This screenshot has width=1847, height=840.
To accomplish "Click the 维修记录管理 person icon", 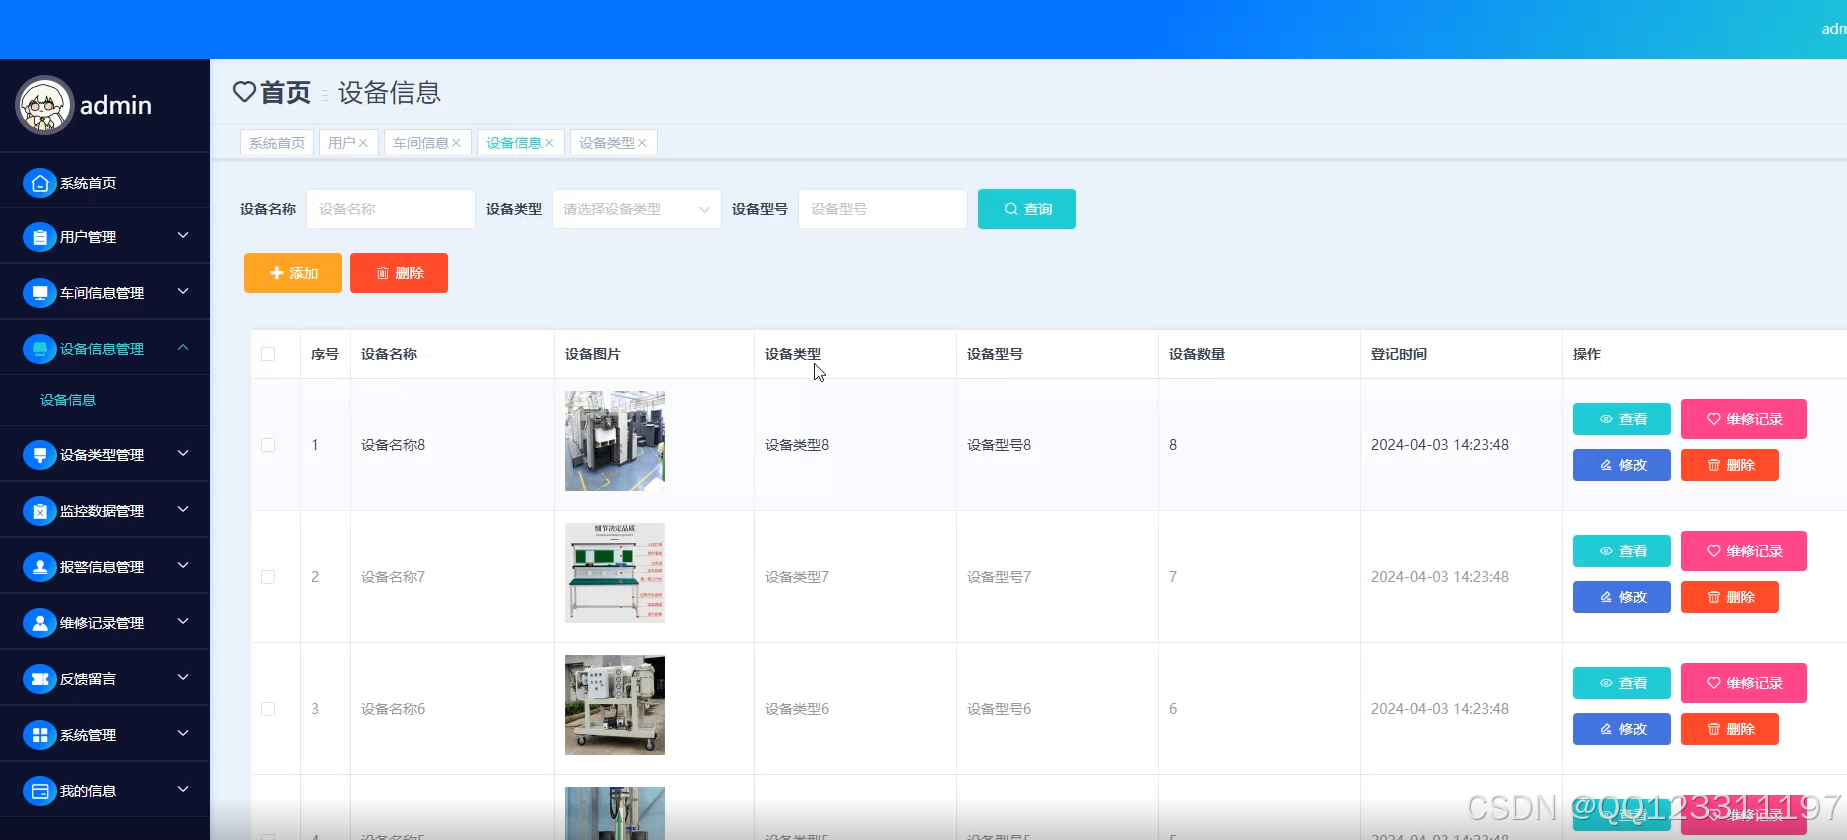I will (40, 623).
